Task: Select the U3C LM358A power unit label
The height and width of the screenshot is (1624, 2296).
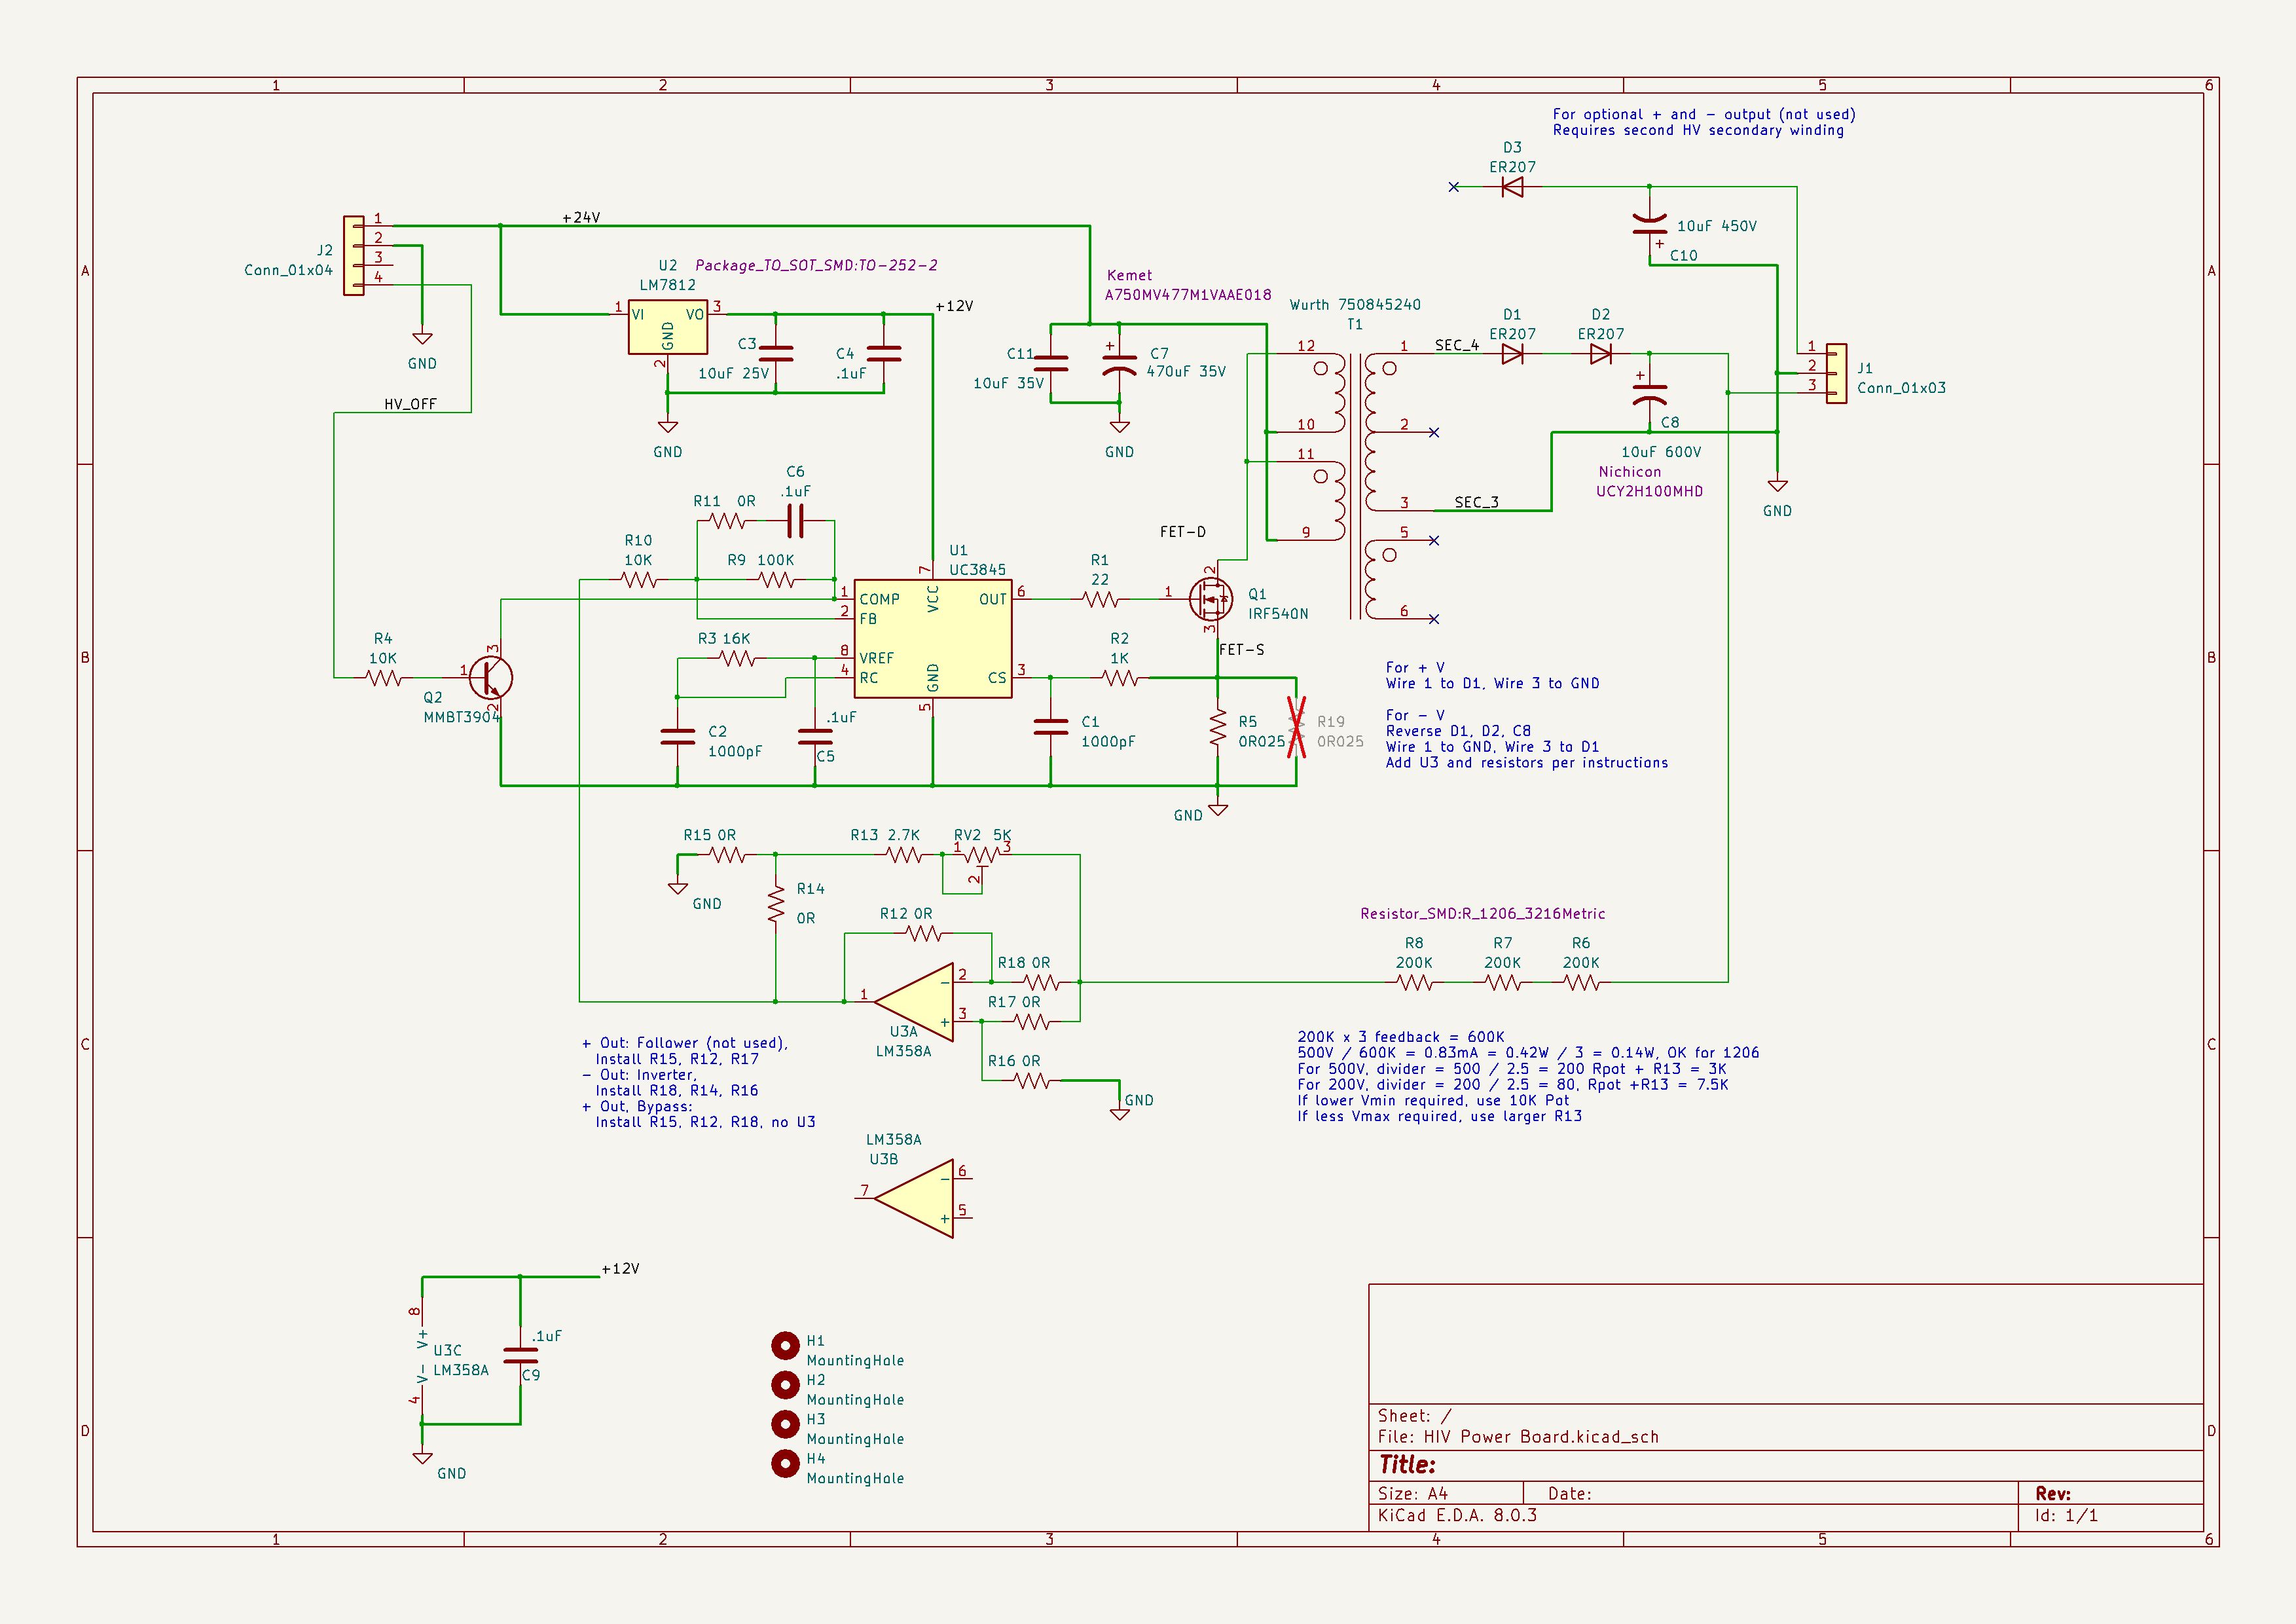Action: (x=461, y=1360)
